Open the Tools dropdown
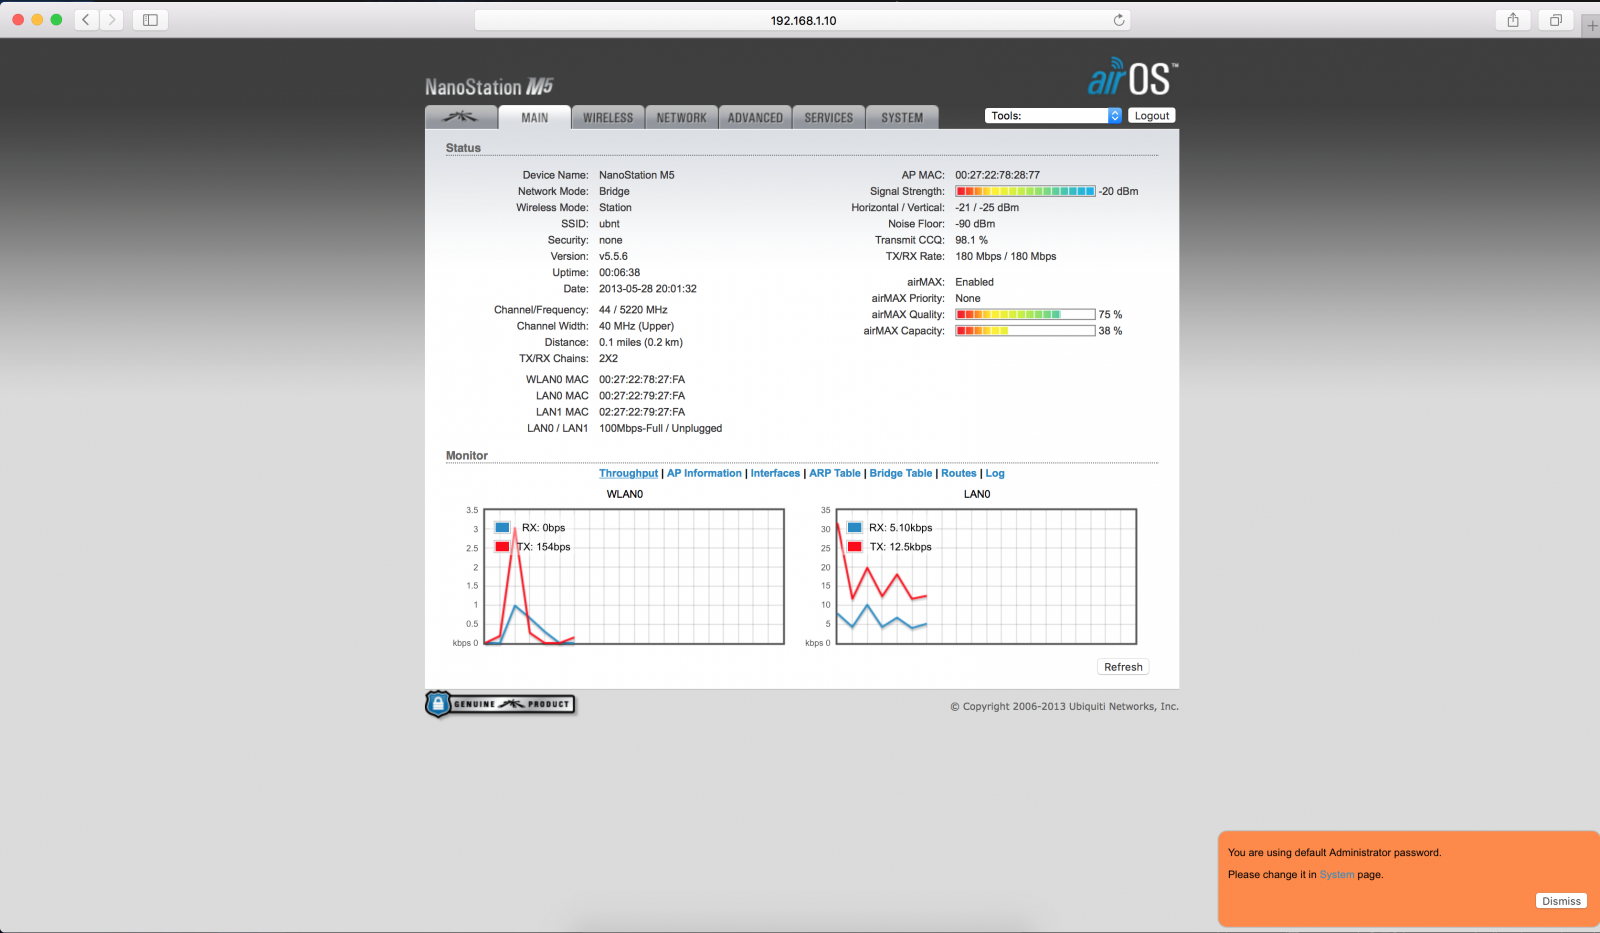The height and width of the screenshot is (933, 1600). tap(1053, 116)
